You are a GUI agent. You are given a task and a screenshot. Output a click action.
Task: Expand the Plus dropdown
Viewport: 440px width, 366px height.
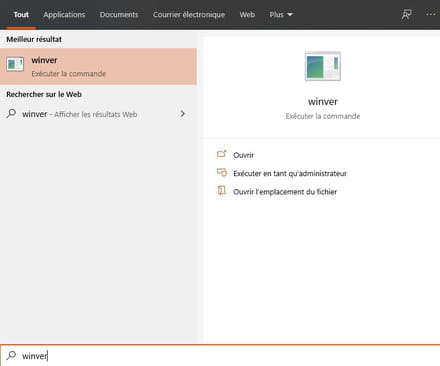click(x=281, y=15)
